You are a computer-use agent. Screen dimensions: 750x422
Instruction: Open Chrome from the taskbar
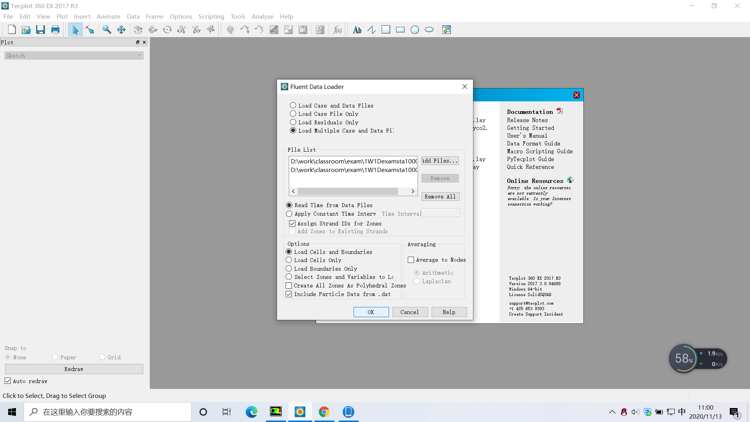pos(324,411)
